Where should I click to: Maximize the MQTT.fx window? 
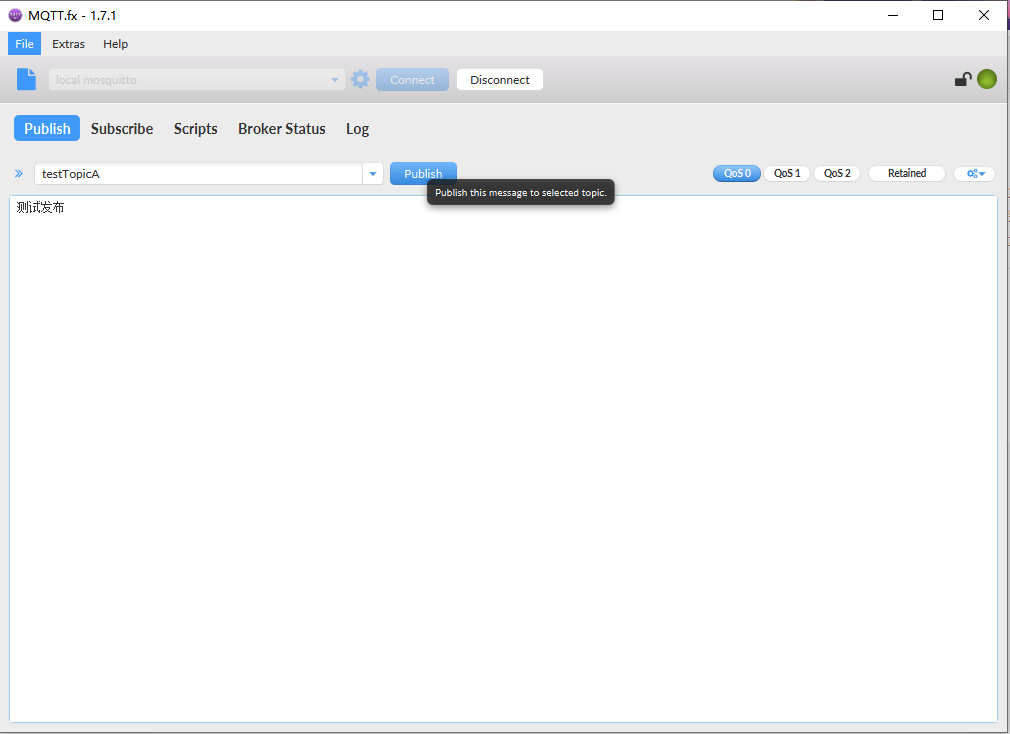click(938, 15)
